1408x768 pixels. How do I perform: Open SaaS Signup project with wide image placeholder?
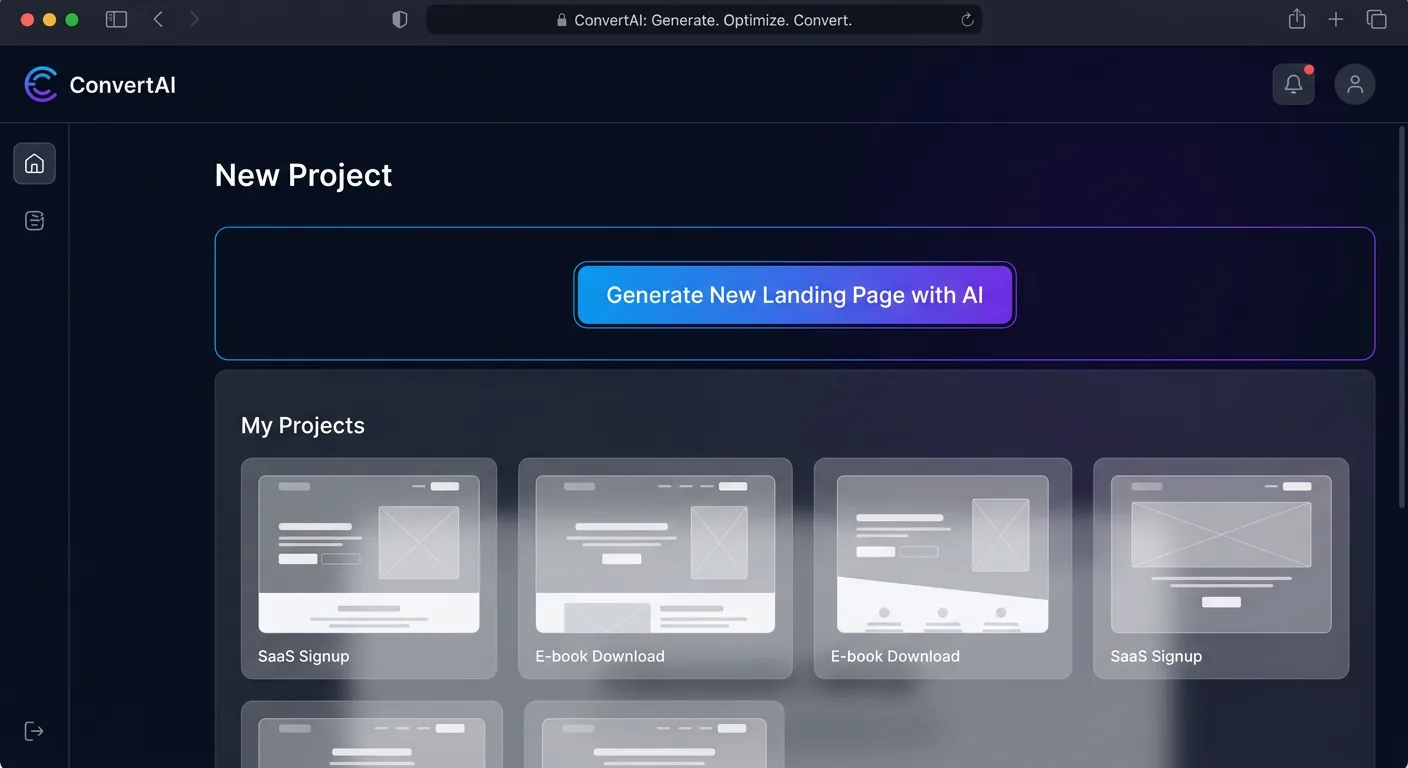1221,568
